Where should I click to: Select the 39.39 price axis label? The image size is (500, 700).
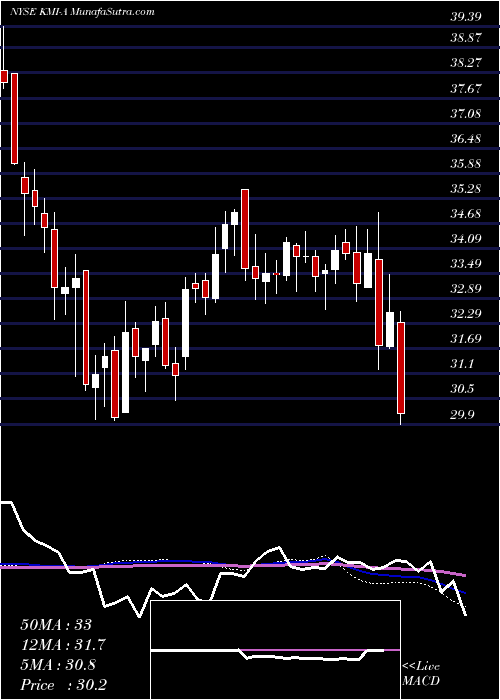[x=466, y=17]
